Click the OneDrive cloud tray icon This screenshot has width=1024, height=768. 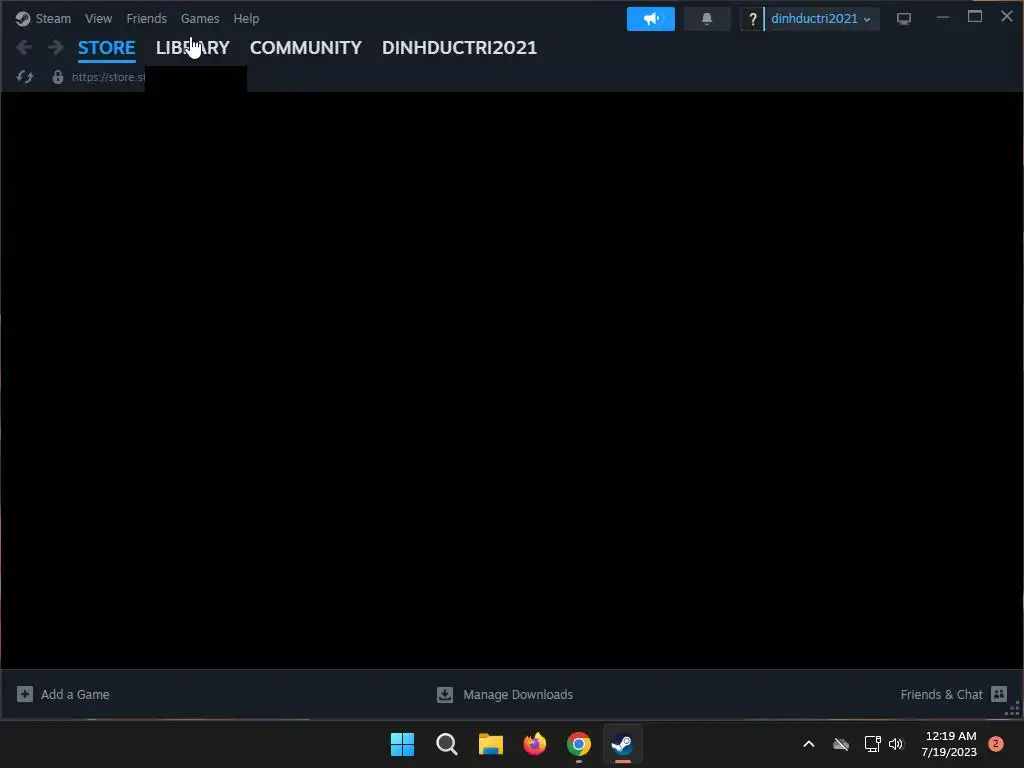point(840,744)
